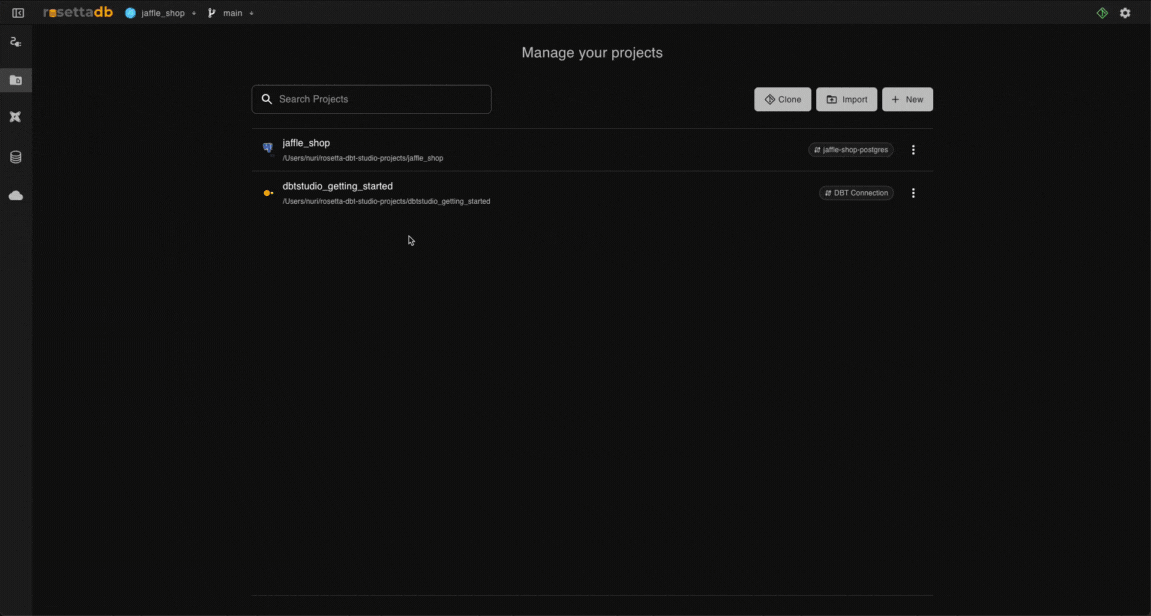This screenshot has width=1151, height=616.
Task: Click the rosettadb logo
Action: pos(78,13)
